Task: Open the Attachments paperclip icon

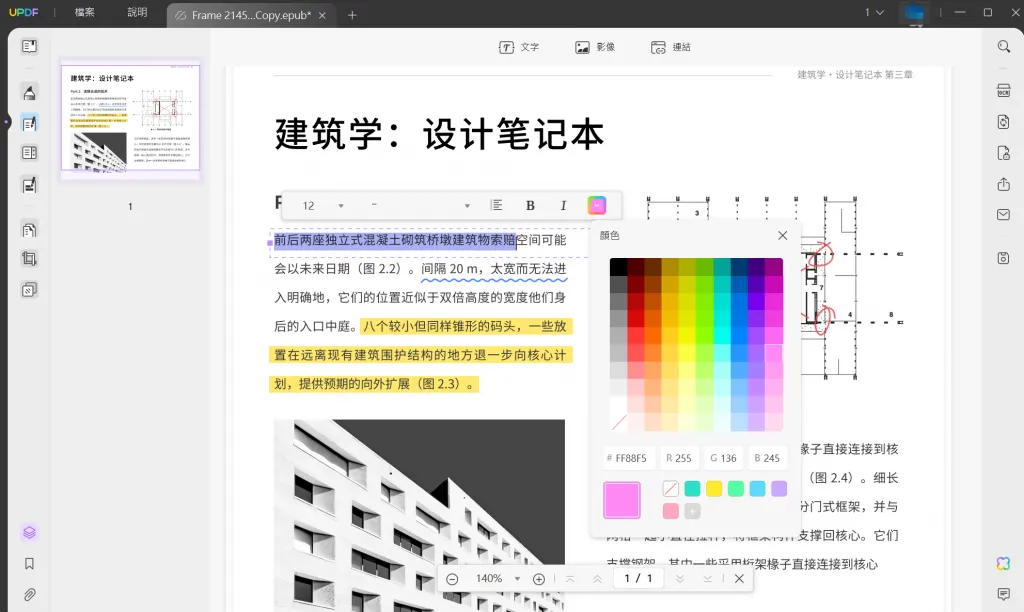Action: (29, 595)
